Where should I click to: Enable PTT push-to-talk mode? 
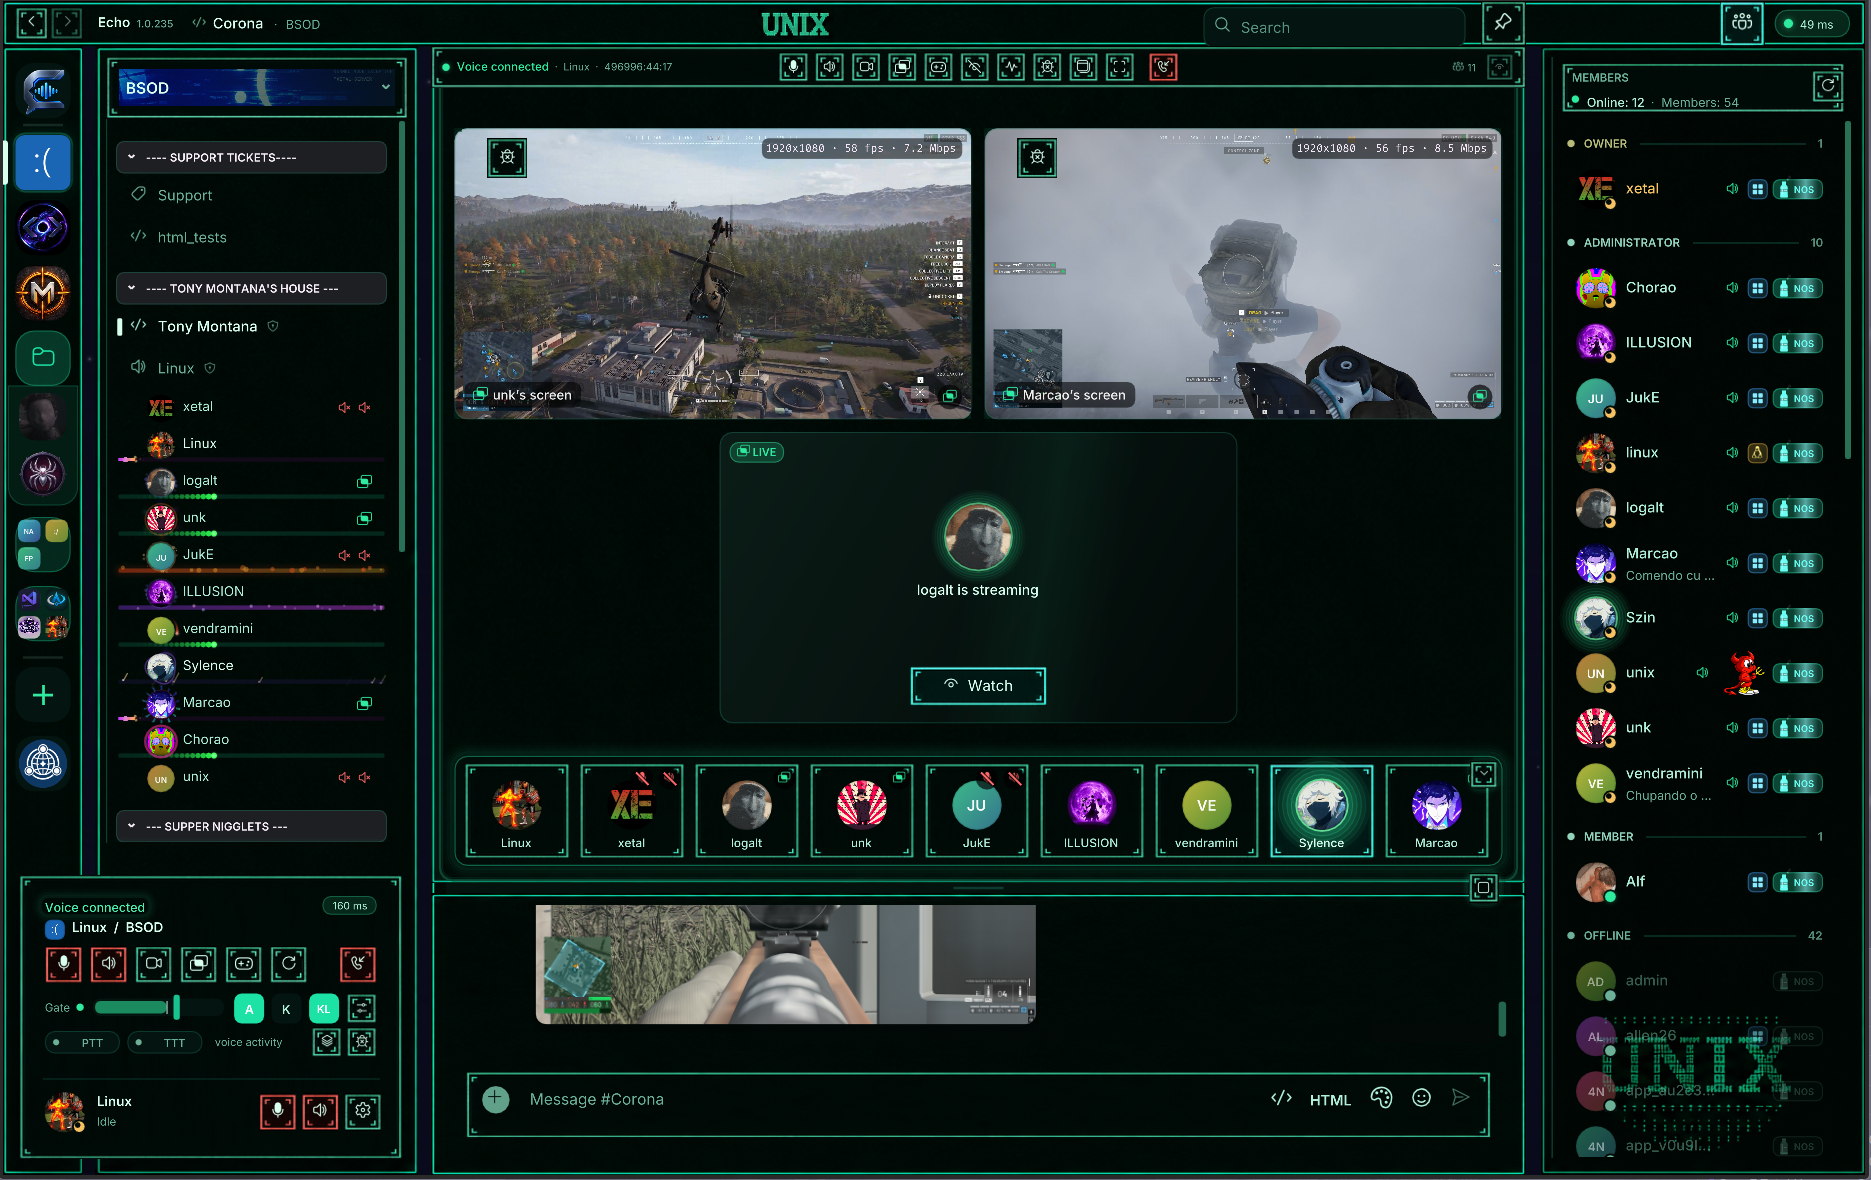(x=83, y=1043)
